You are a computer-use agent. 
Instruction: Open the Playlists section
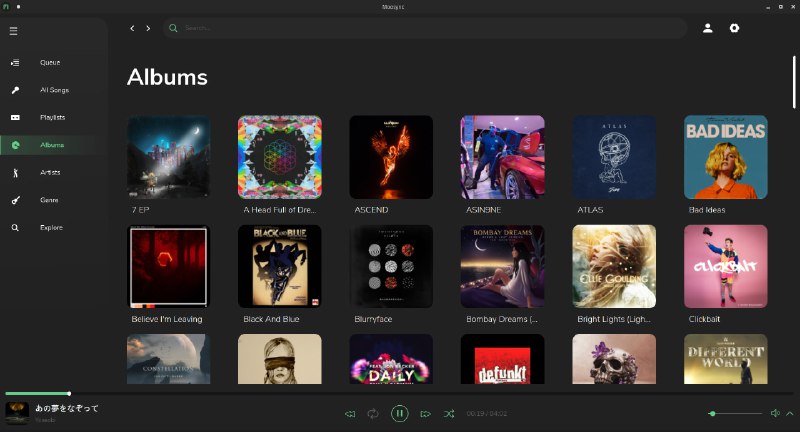52,117
